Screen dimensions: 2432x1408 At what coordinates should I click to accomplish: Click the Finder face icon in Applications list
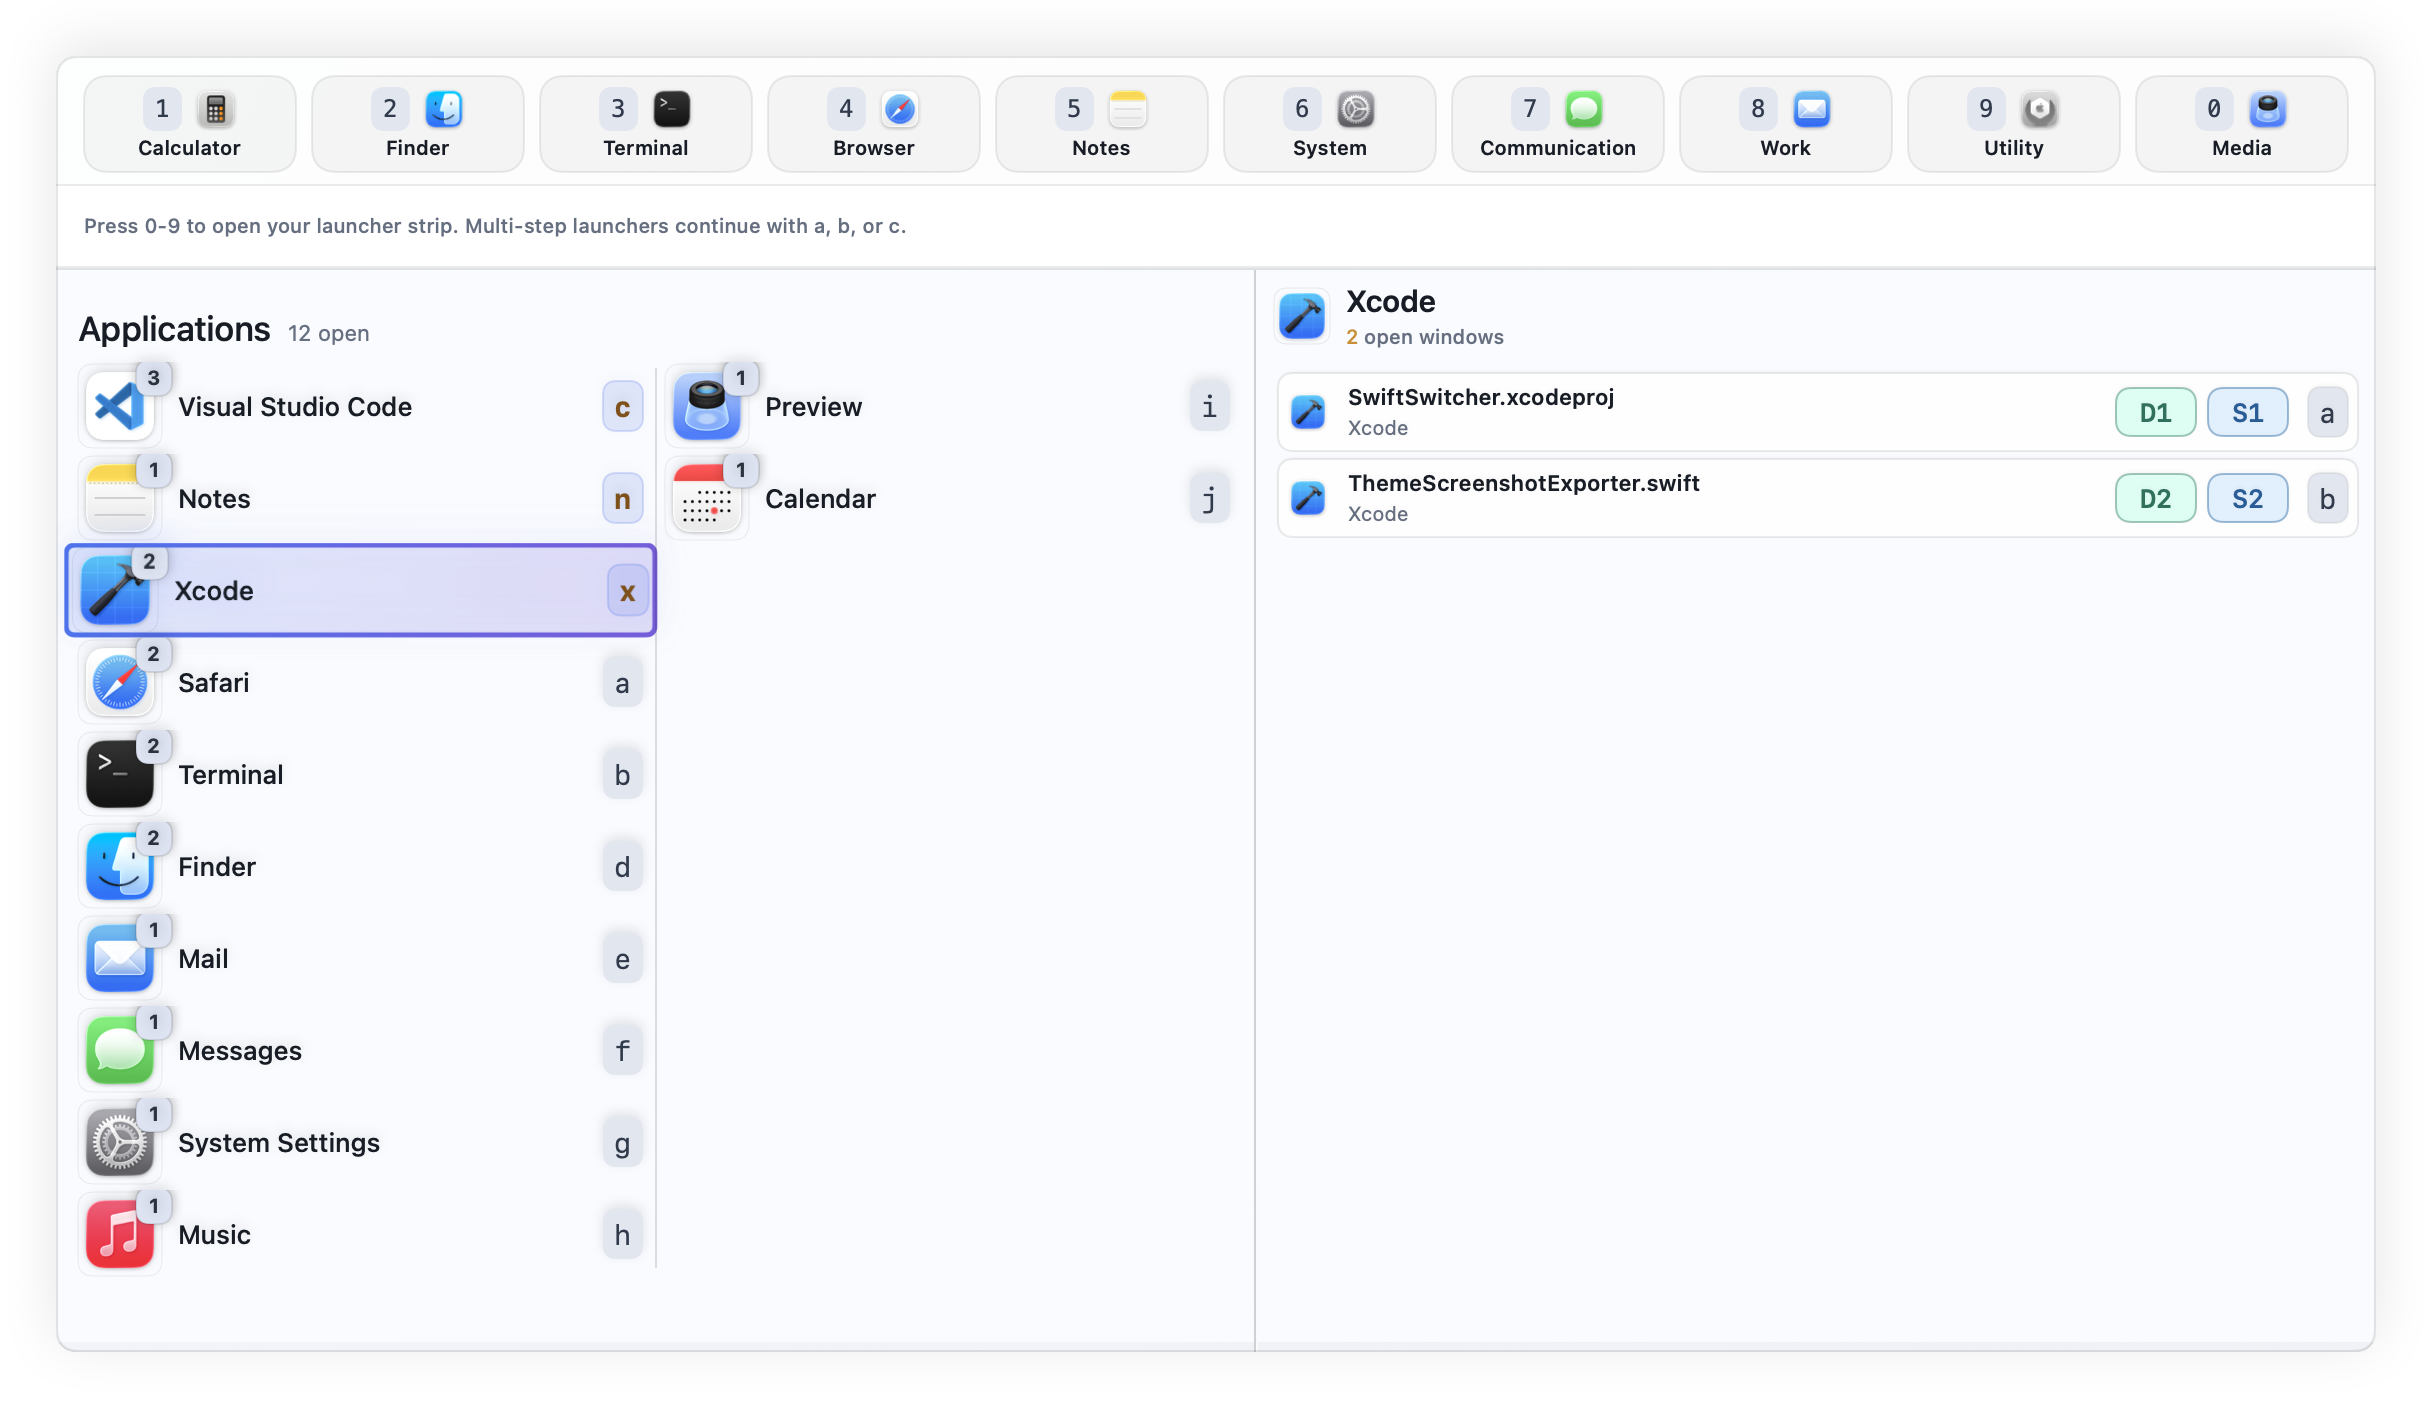pyautogui.click(x=120, y=867)
